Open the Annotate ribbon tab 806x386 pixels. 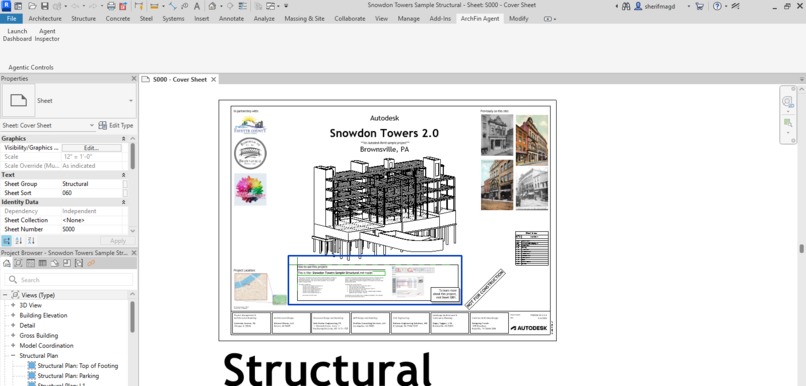pos(231,19)
